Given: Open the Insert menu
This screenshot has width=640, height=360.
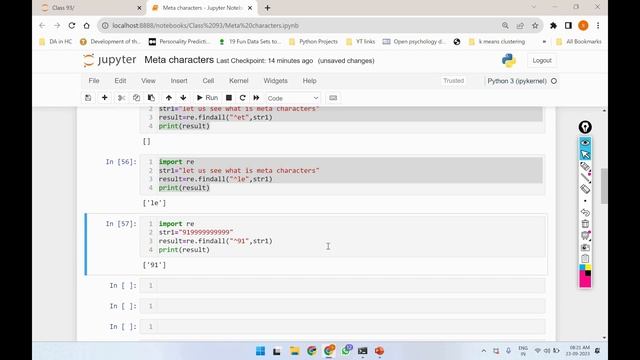Looking at the screenshot, I should (x=179, y=81).
